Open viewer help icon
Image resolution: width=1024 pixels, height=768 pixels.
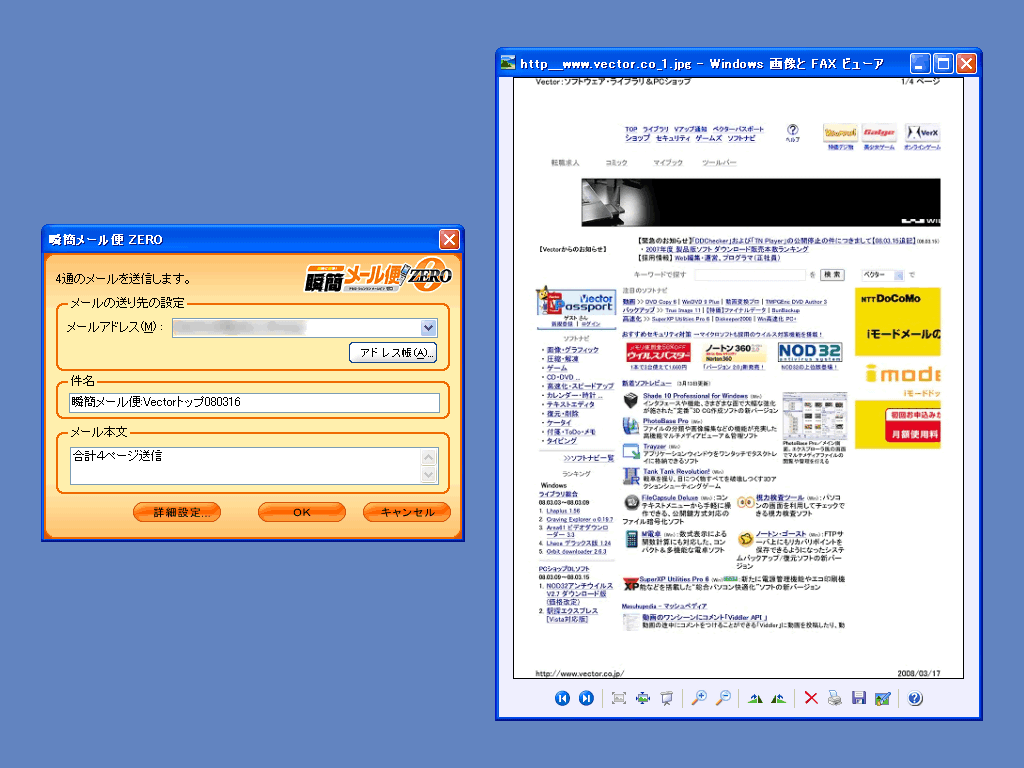pos(915,698)
